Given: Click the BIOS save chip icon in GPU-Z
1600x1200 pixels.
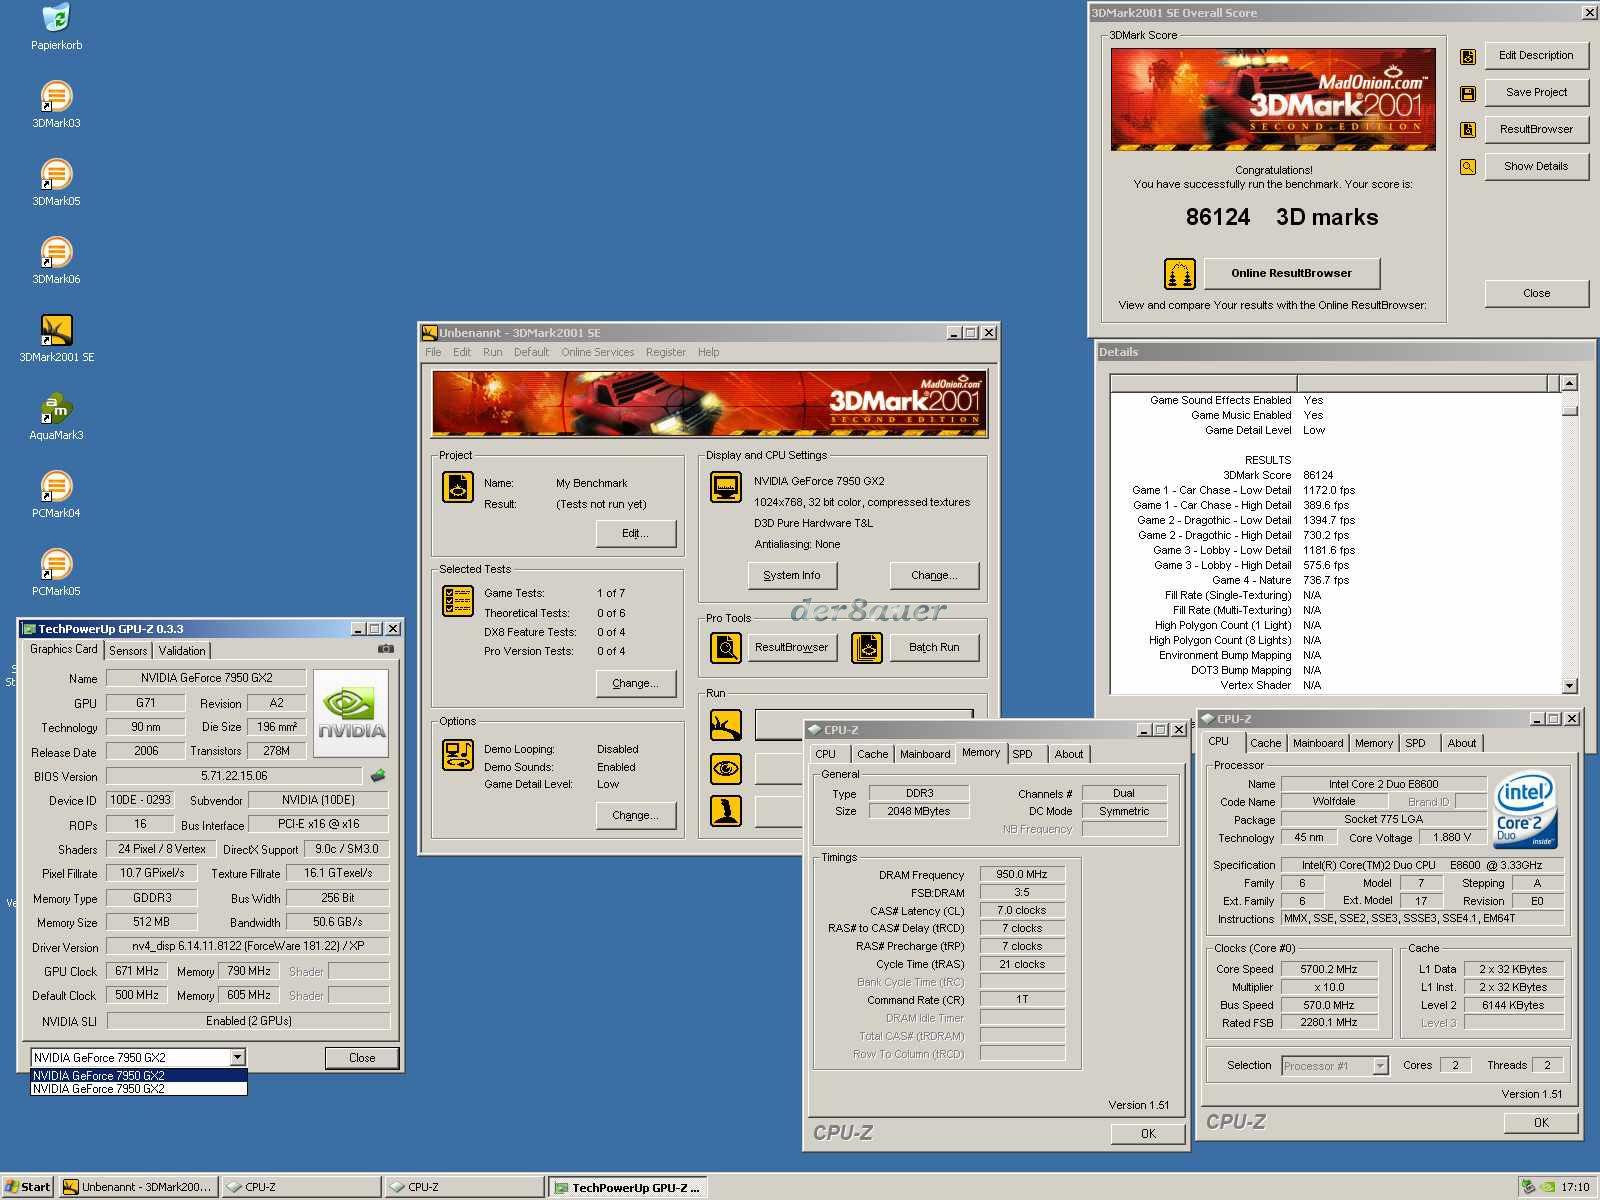Looking at the screenshot, I should [x=378, y=775].
